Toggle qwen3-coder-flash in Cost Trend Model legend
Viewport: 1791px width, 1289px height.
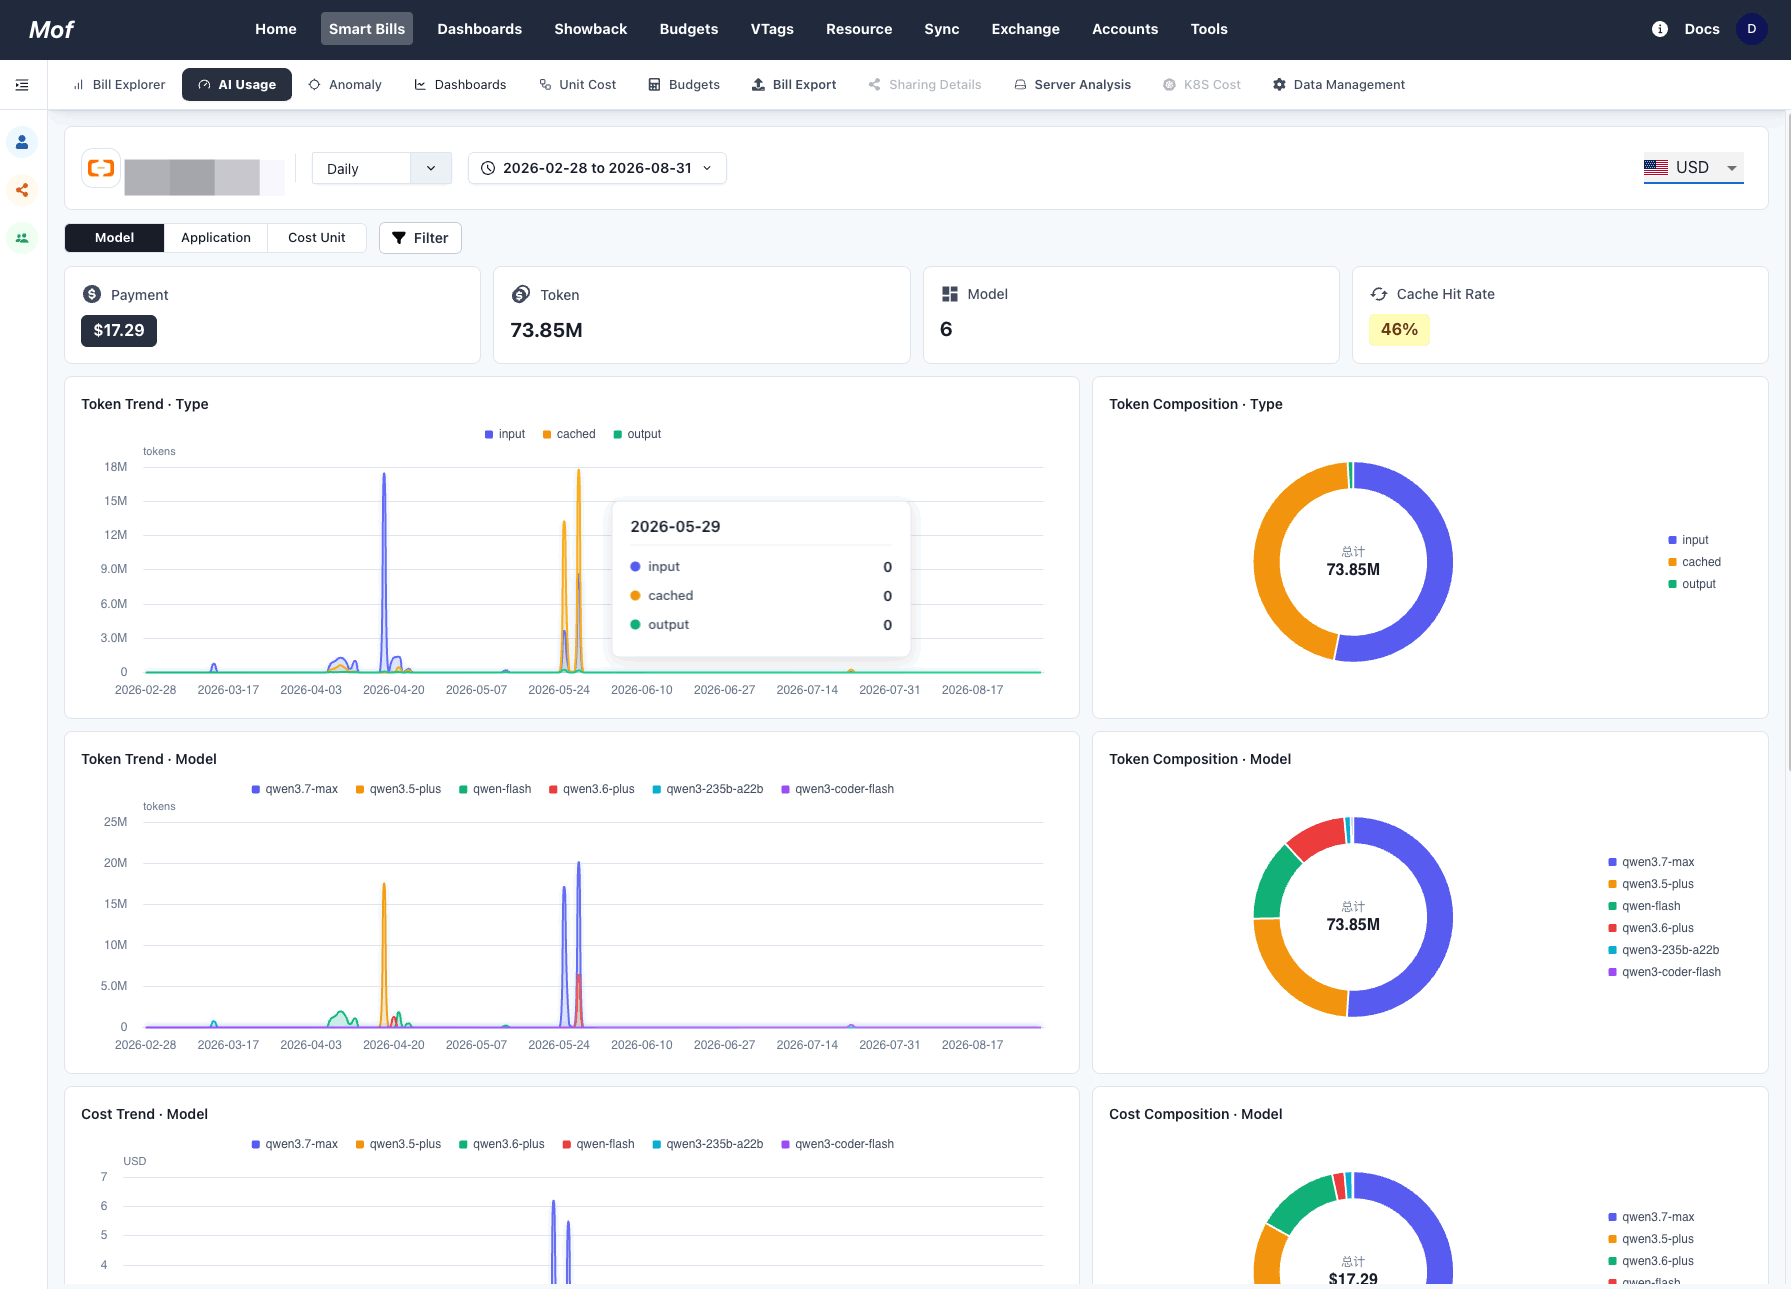(x=838, y=1144)
